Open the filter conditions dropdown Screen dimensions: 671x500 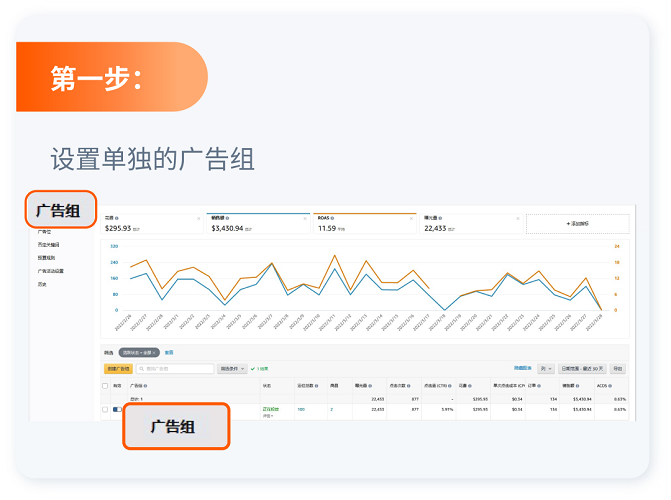click(x=232, y=369)
